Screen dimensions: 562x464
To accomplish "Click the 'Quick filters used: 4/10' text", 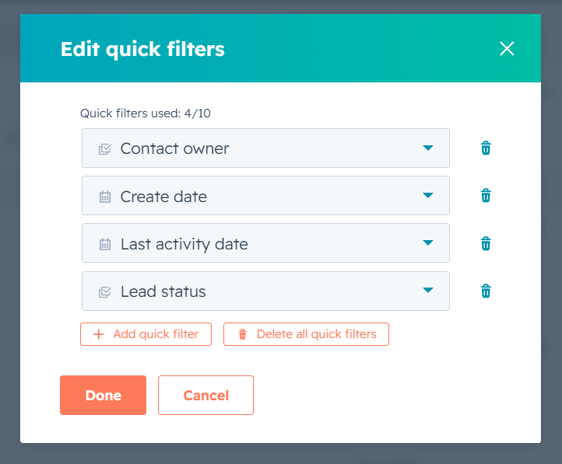I will (145, 113).
